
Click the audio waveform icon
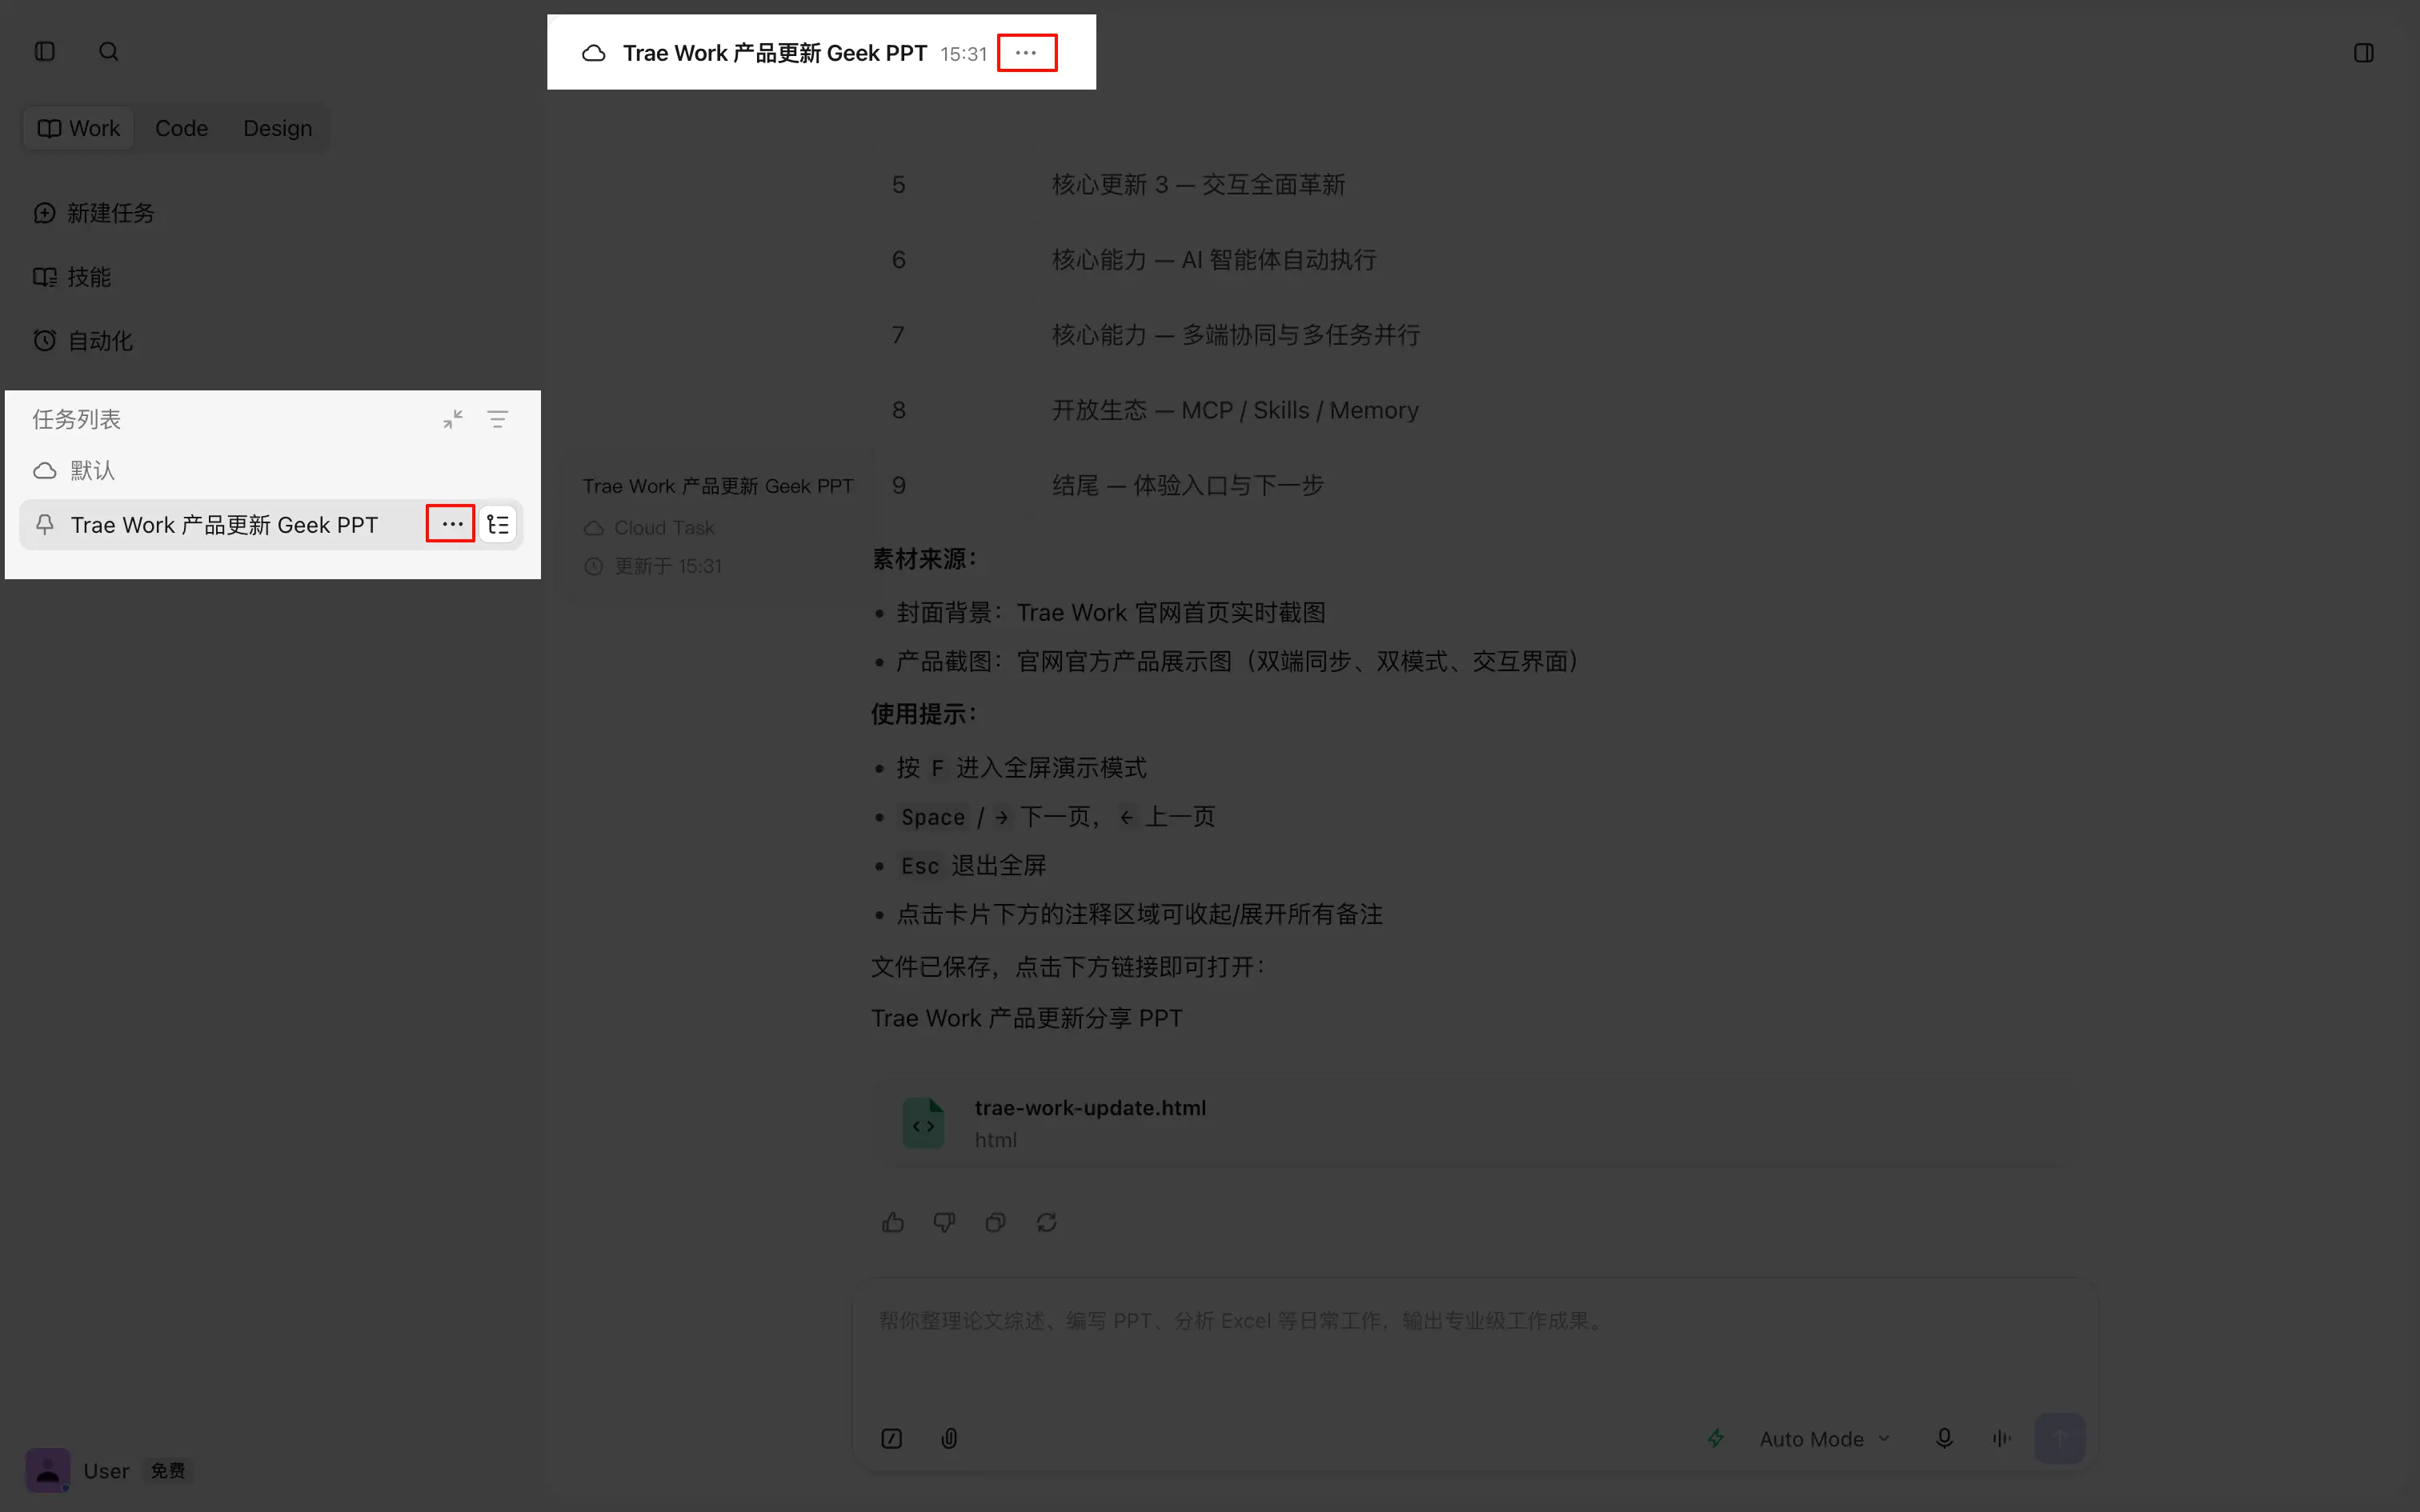(2001, 1438)
